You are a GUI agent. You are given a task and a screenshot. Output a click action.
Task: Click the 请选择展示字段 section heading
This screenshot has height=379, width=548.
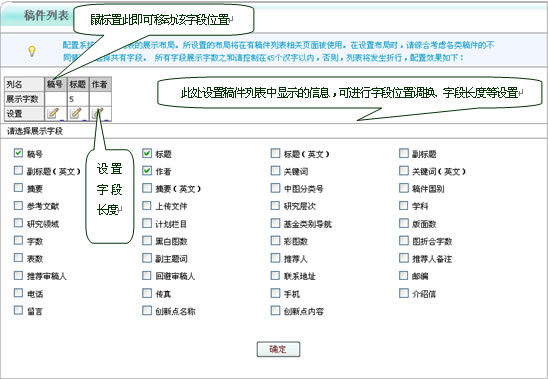coord(35,131)
